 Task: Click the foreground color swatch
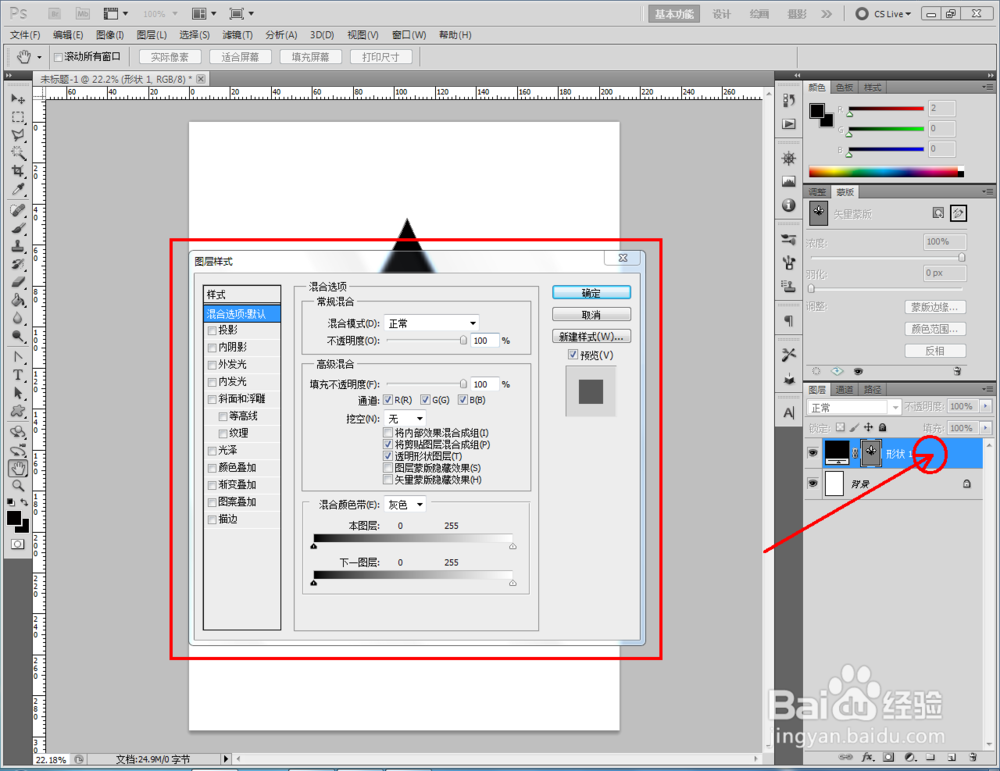coord(12,516)
